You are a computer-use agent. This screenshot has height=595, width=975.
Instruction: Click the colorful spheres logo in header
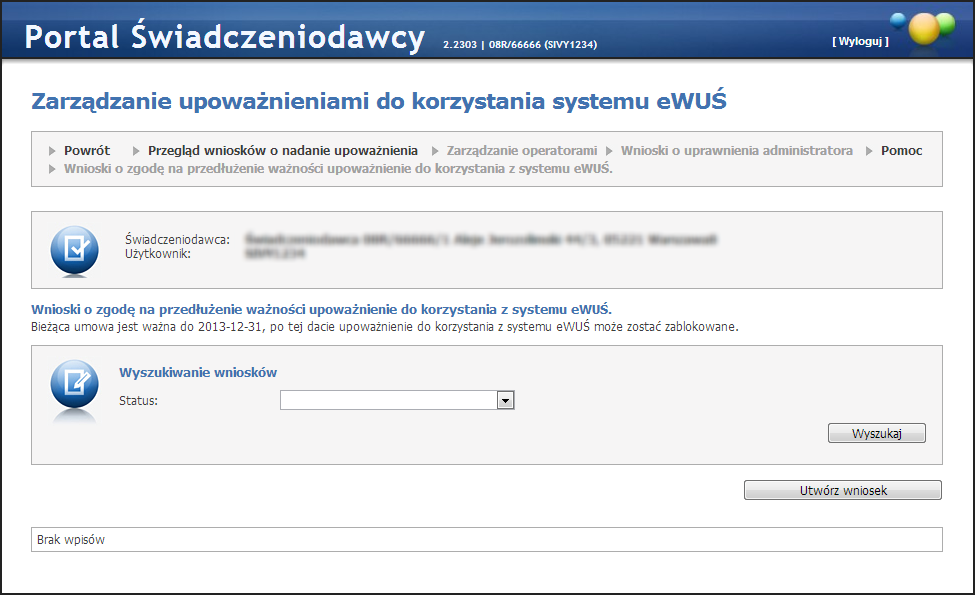(x=925, y=27)
